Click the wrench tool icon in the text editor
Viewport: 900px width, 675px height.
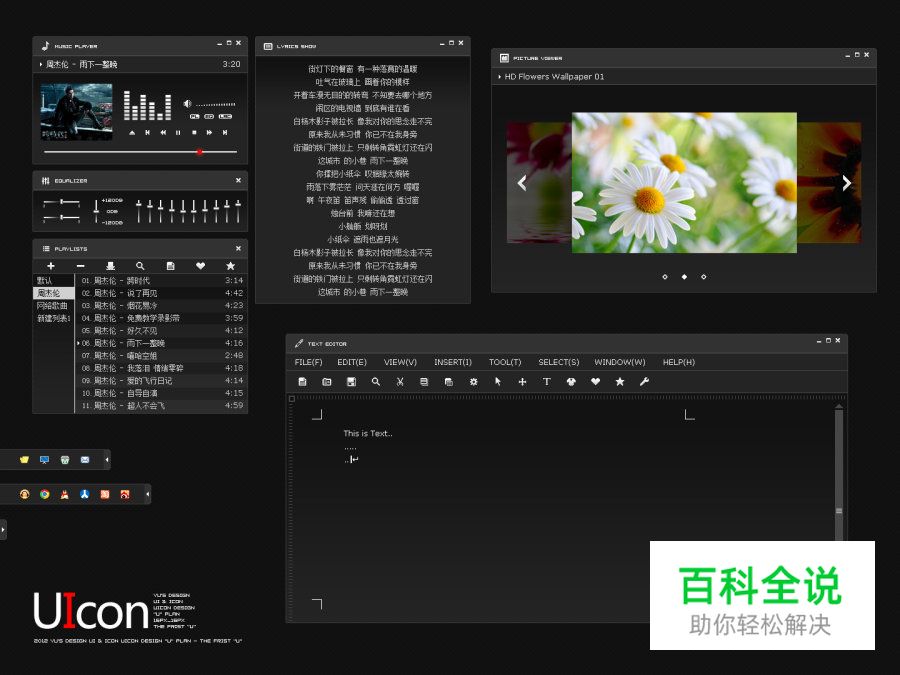point(643,382)
